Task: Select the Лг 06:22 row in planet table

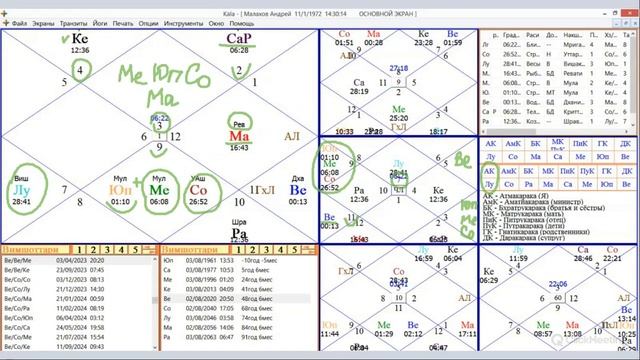Action: point(556,45)
